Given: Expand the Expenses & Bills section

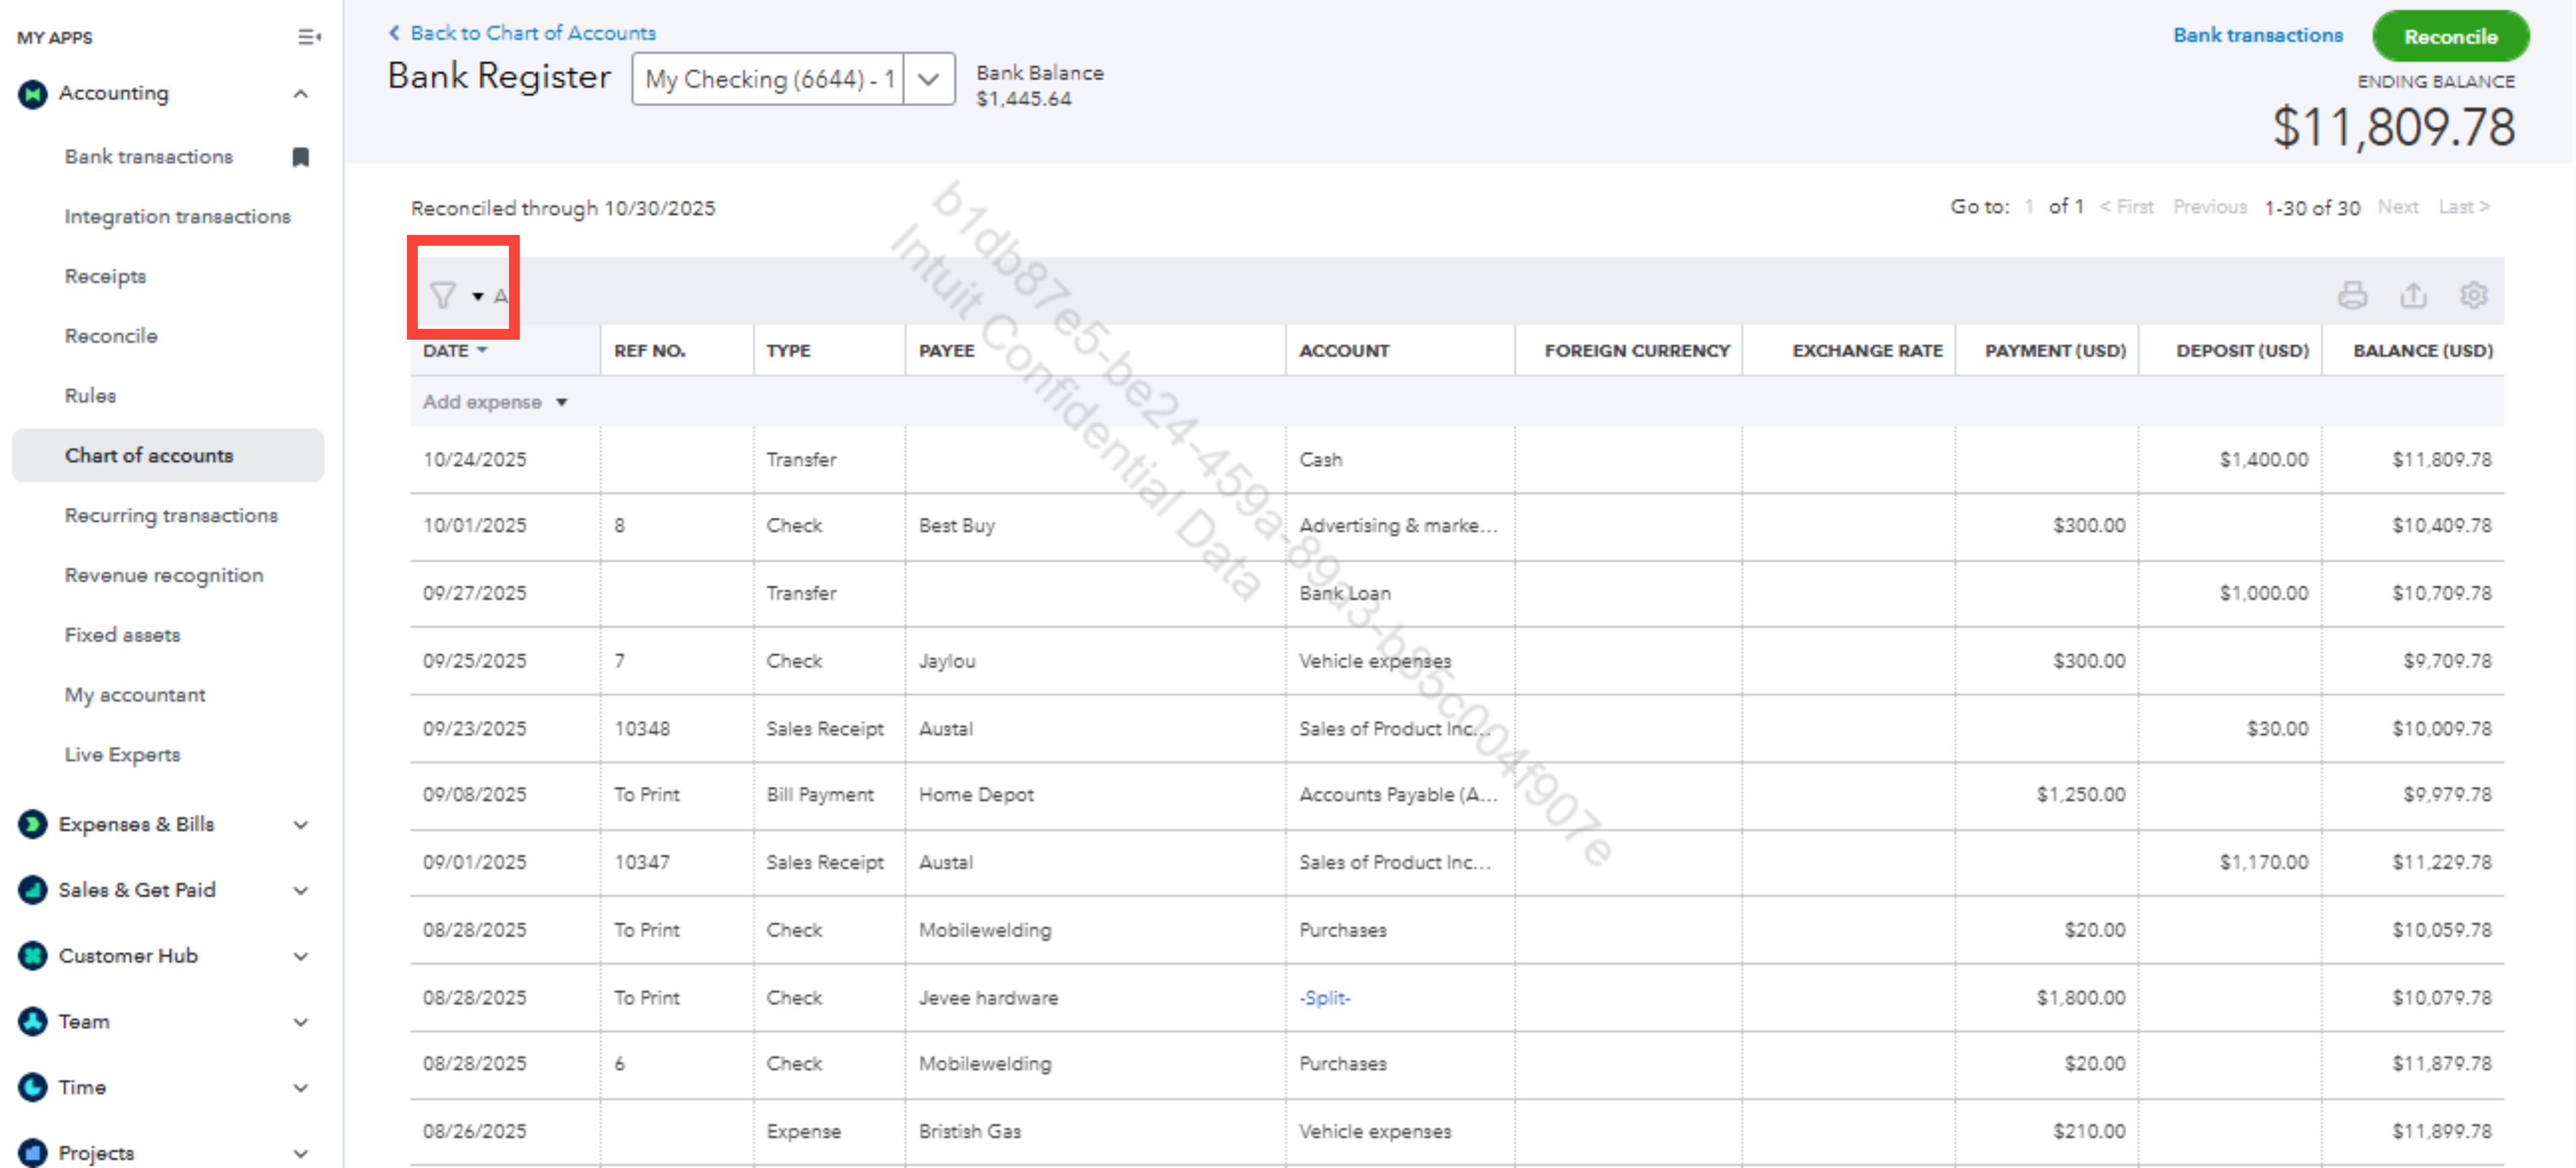Looking at the screenshot, I should 300,824.
